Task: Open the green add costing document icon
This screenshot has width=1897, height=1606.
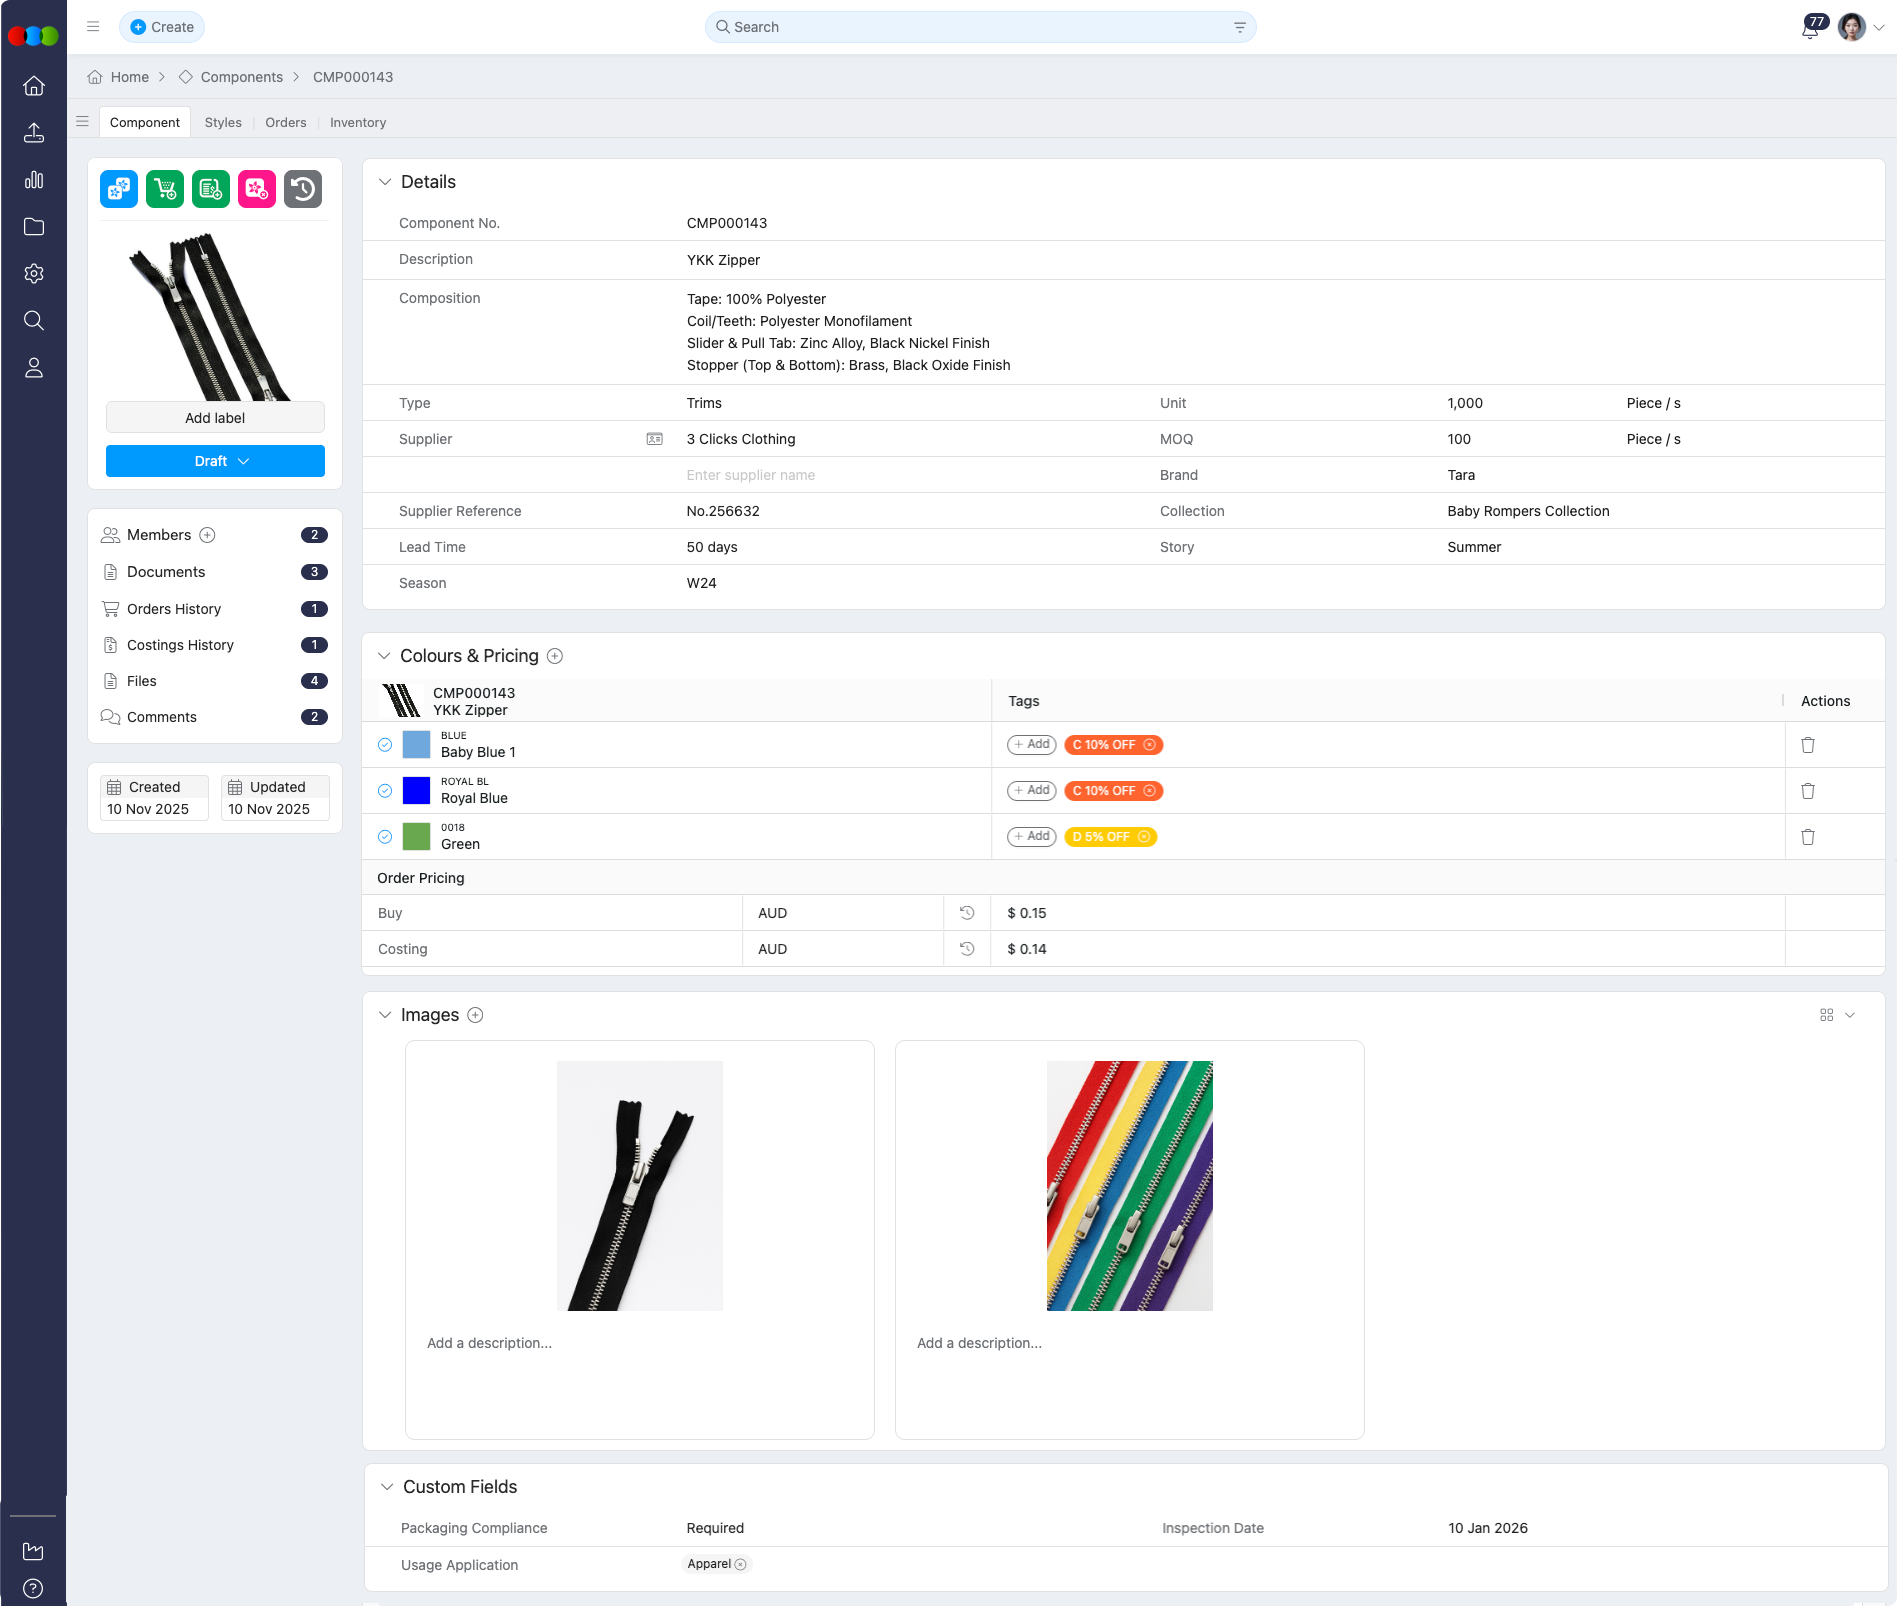Action: tap(211, 189)
